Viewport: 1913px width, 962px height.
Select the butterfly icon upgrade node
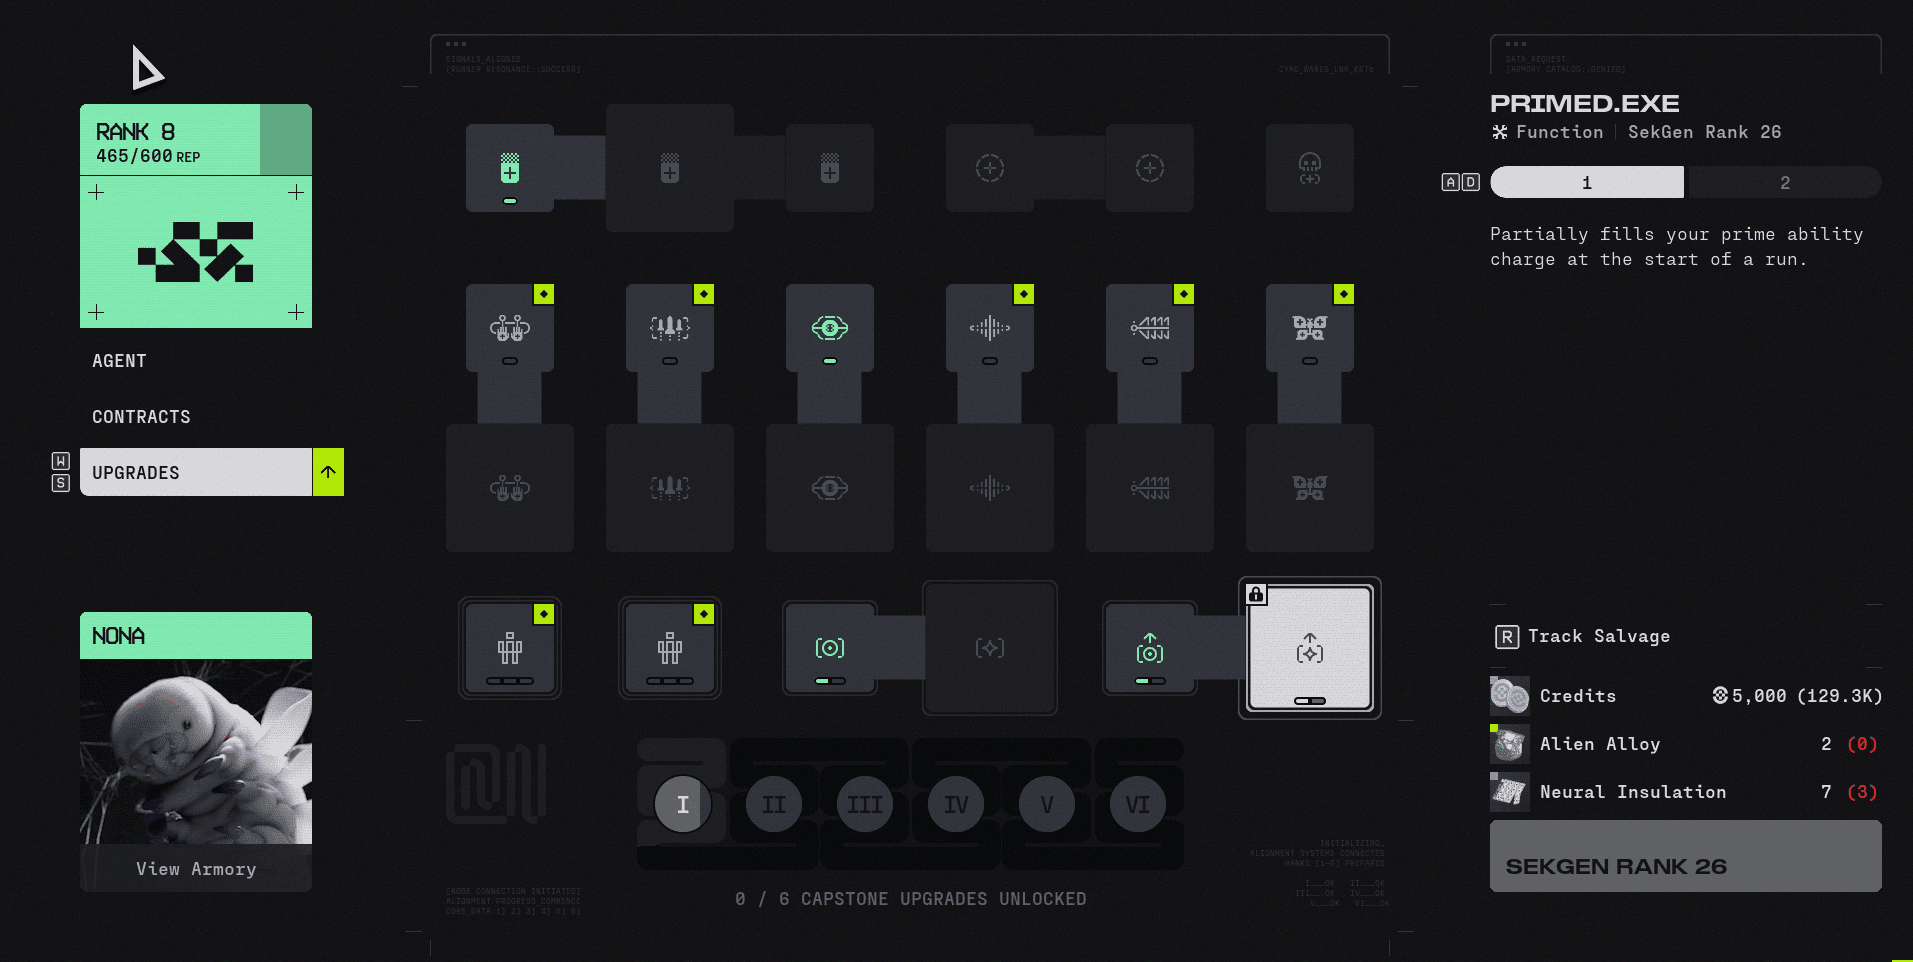[1310, 328]
